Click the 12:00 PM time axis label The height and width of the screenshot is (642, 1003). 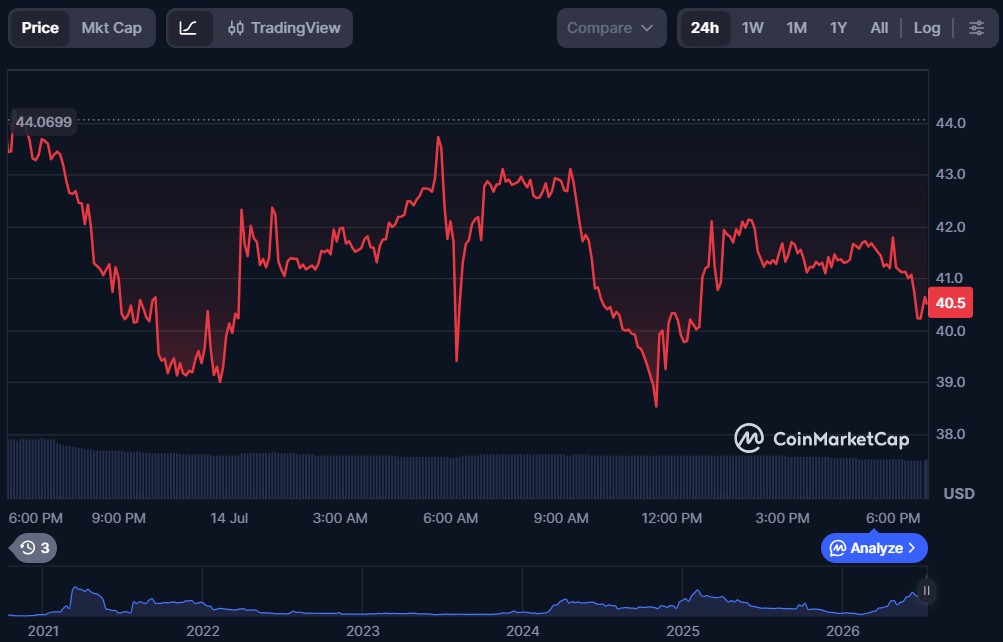(x=672, y=518)
